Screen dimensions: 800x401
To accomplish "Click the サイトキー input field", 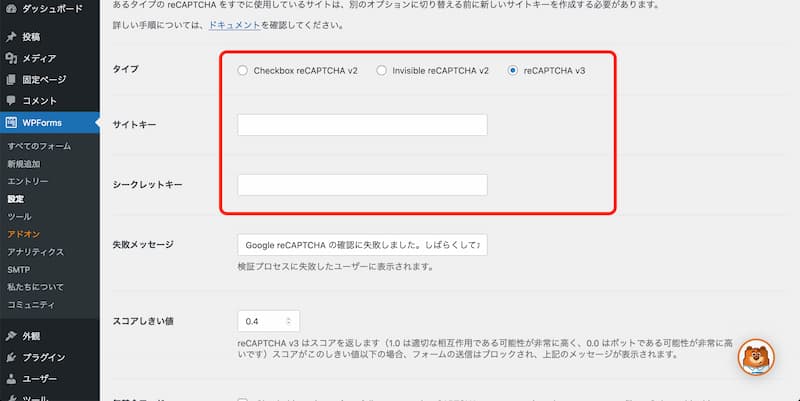I will pos(362,125).
